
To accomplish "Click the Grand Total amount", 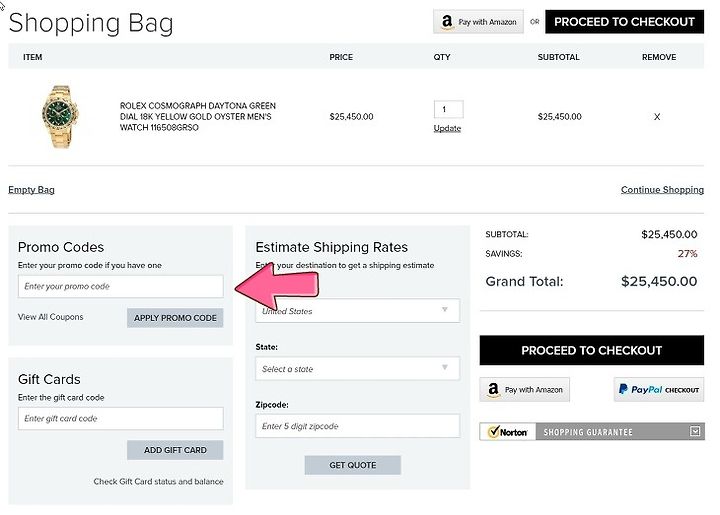I will pos(659,281).
